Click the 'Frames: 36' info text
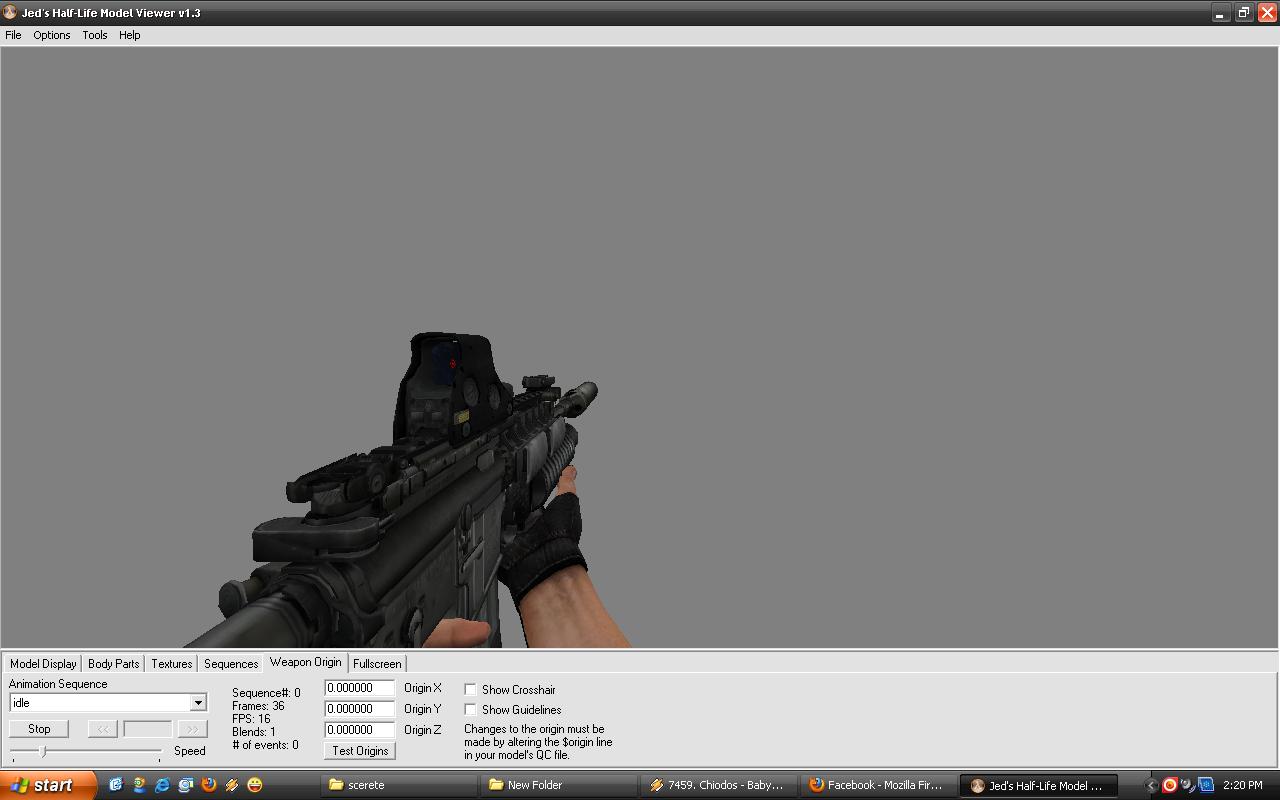 (x=258, y=706)
